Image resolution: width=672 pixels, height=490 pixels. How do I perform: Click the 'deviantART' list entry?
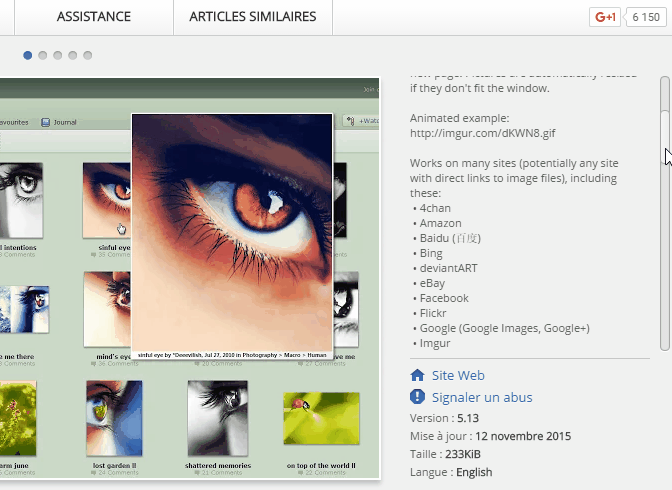[x=448, y=268]
